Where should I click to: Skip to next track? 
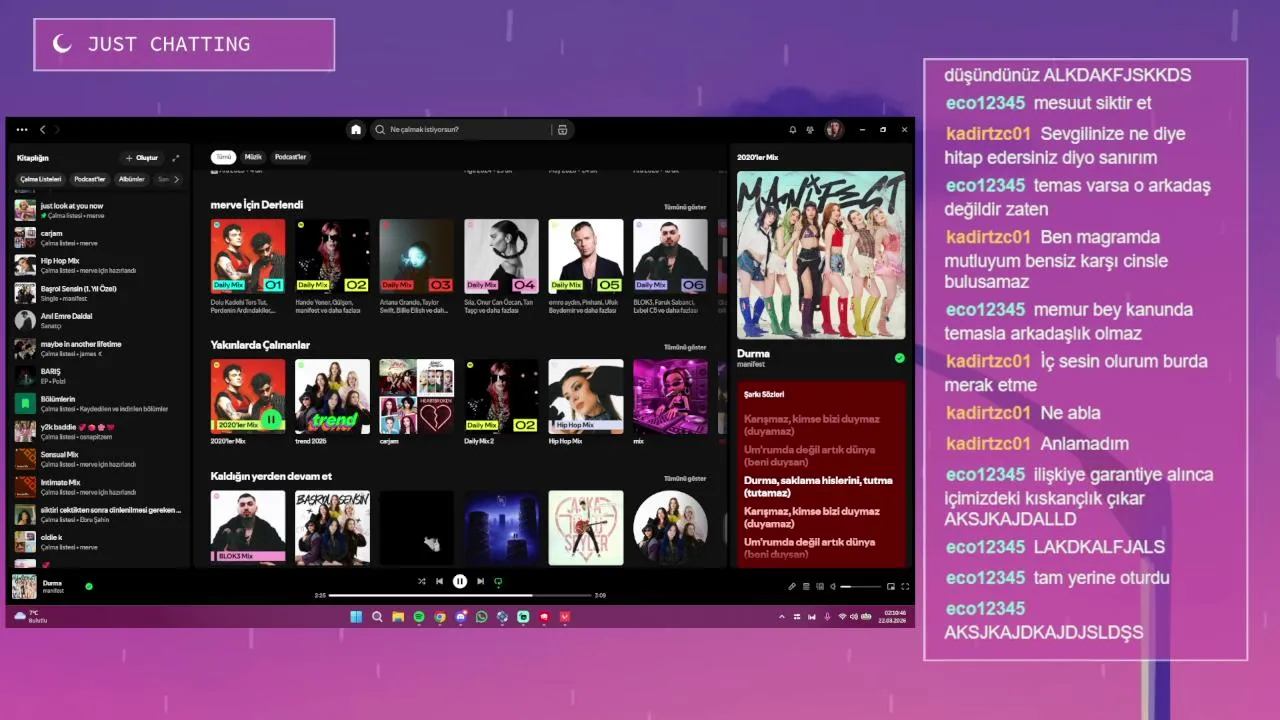tap(480, 581)
